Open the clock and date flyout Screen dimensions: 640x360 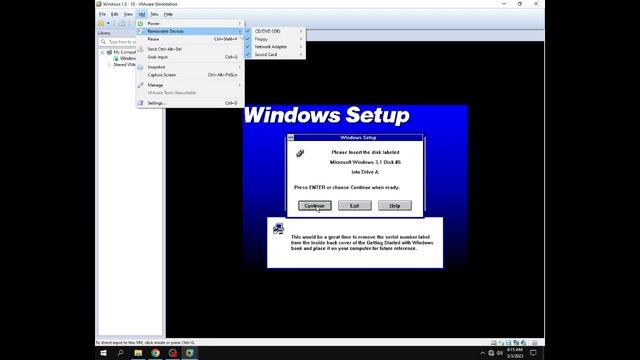(515, 353)
